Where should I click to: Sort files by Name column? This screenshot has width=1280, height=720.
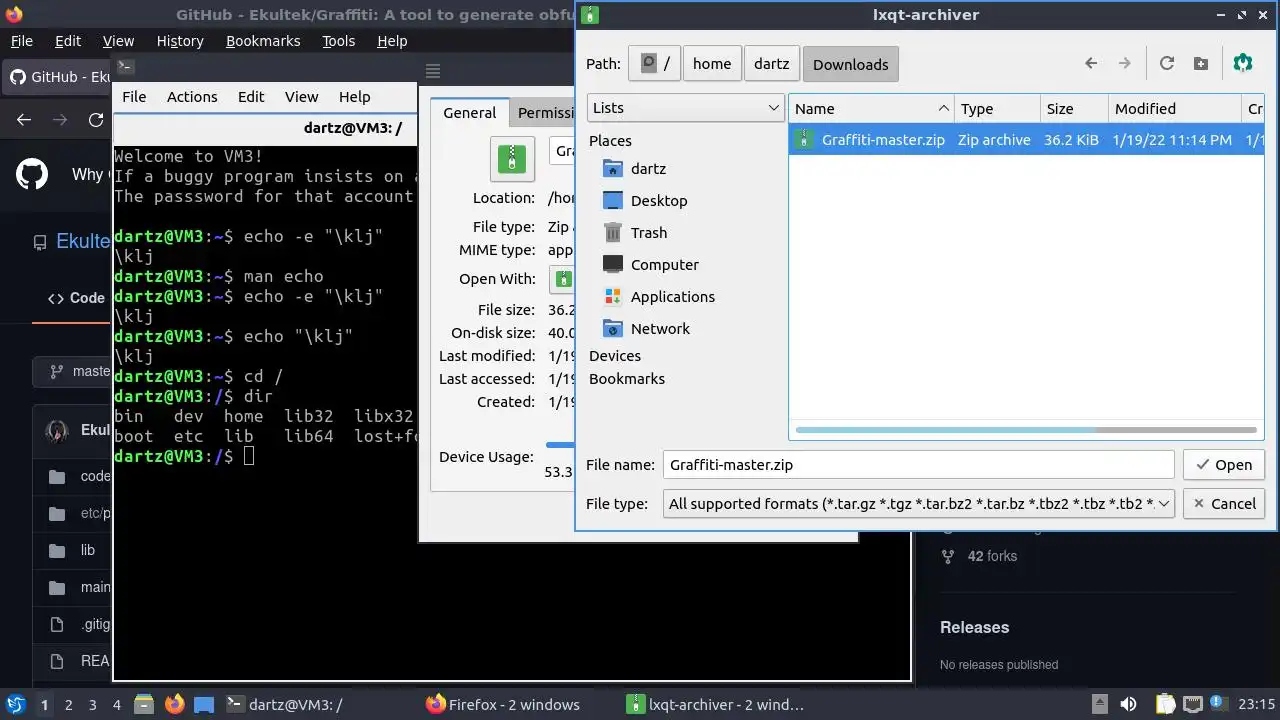click(870, 109)
